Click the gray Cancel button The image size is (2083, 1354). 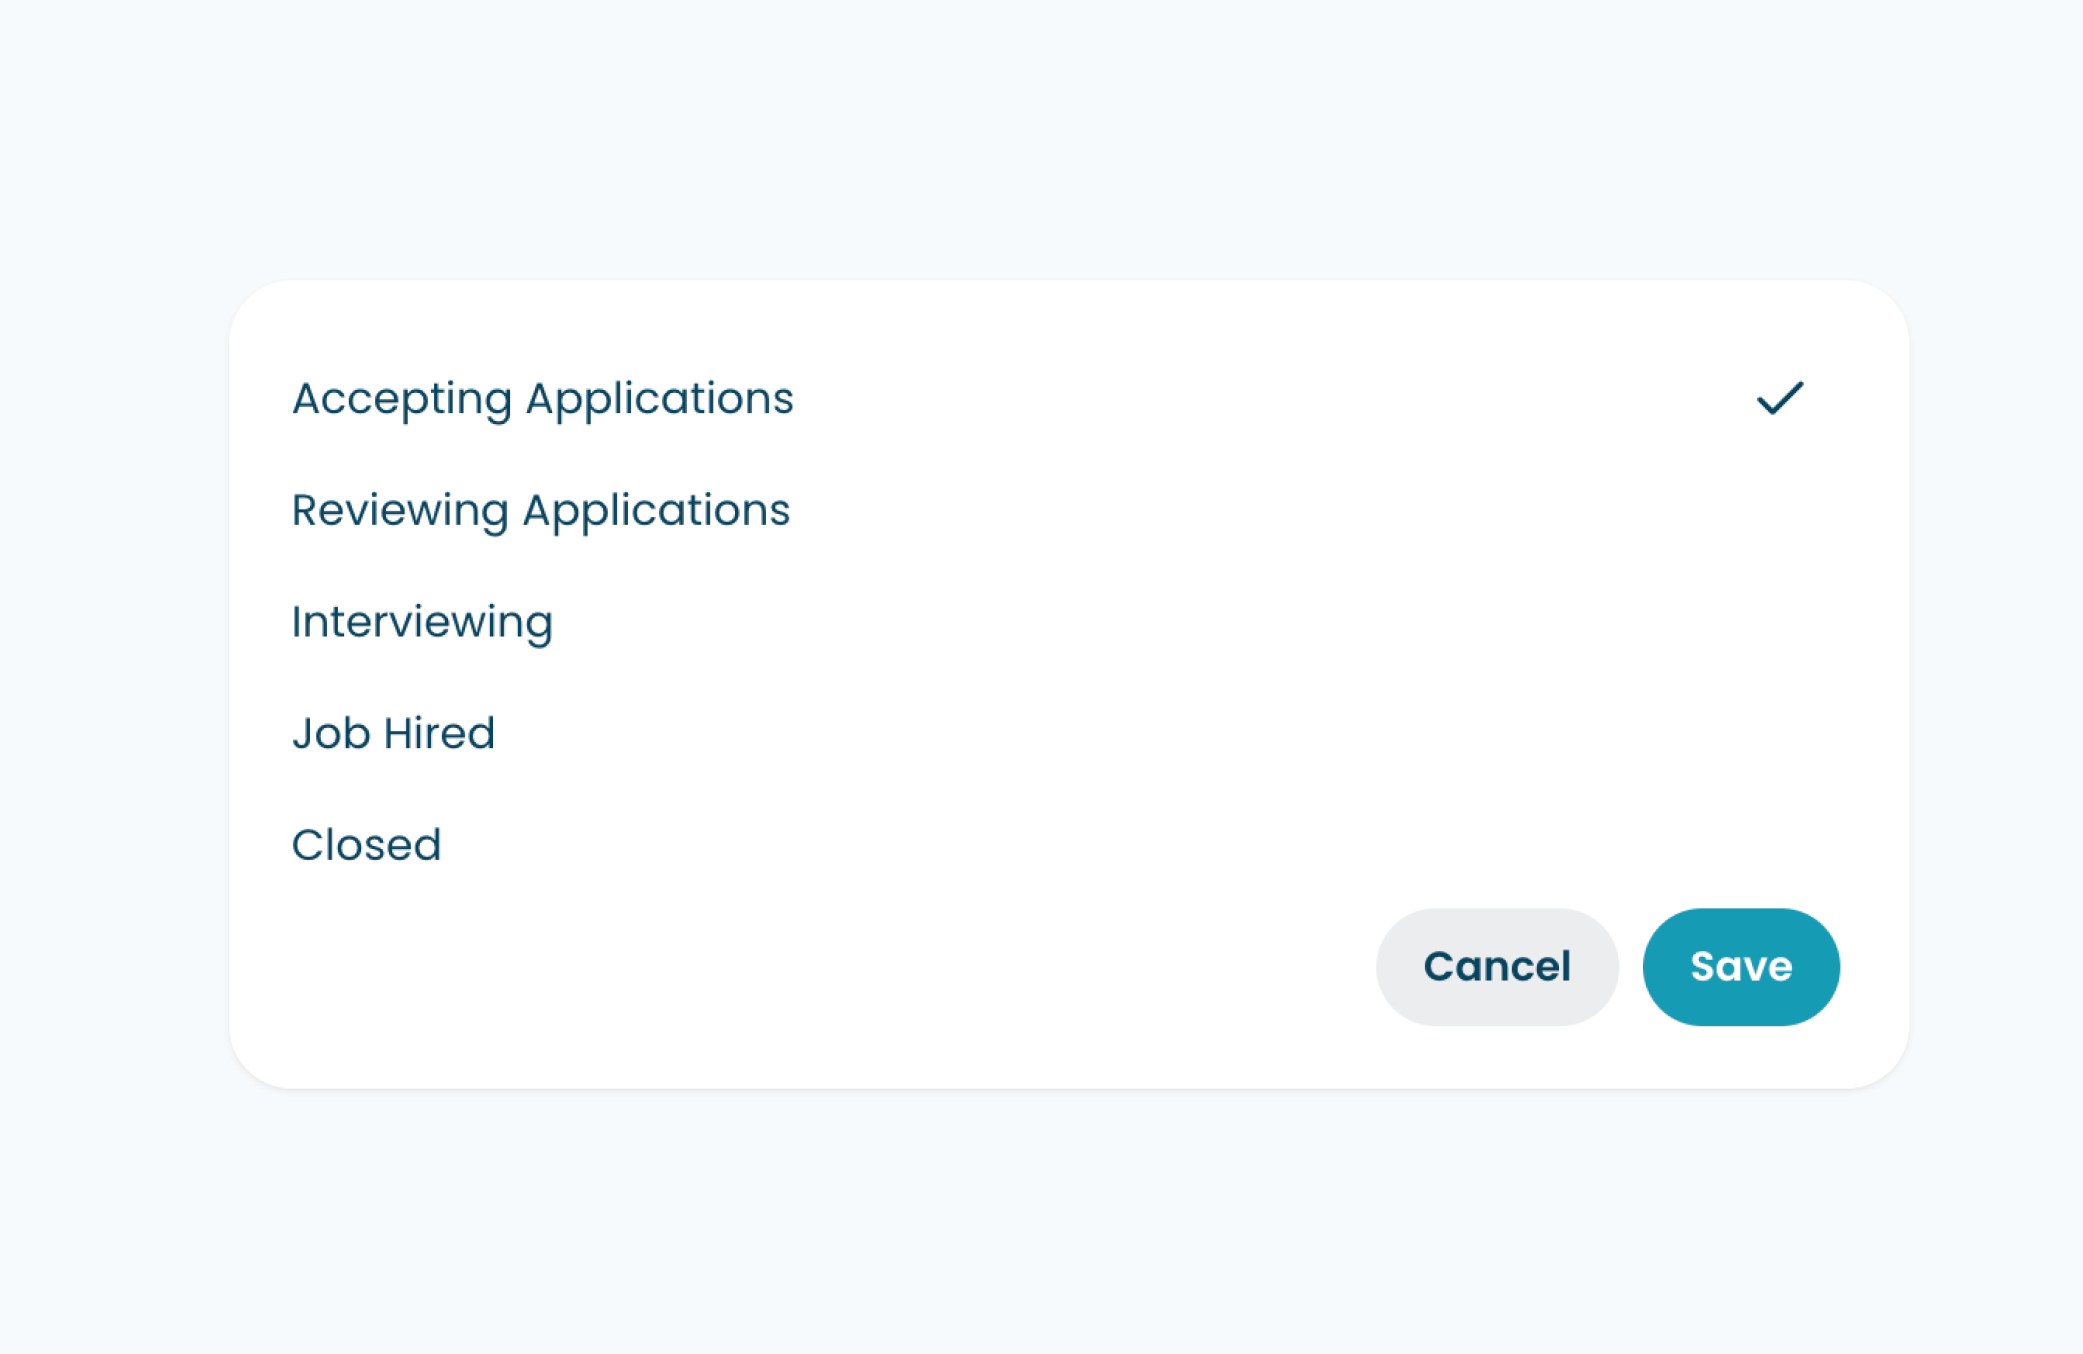1497,967
